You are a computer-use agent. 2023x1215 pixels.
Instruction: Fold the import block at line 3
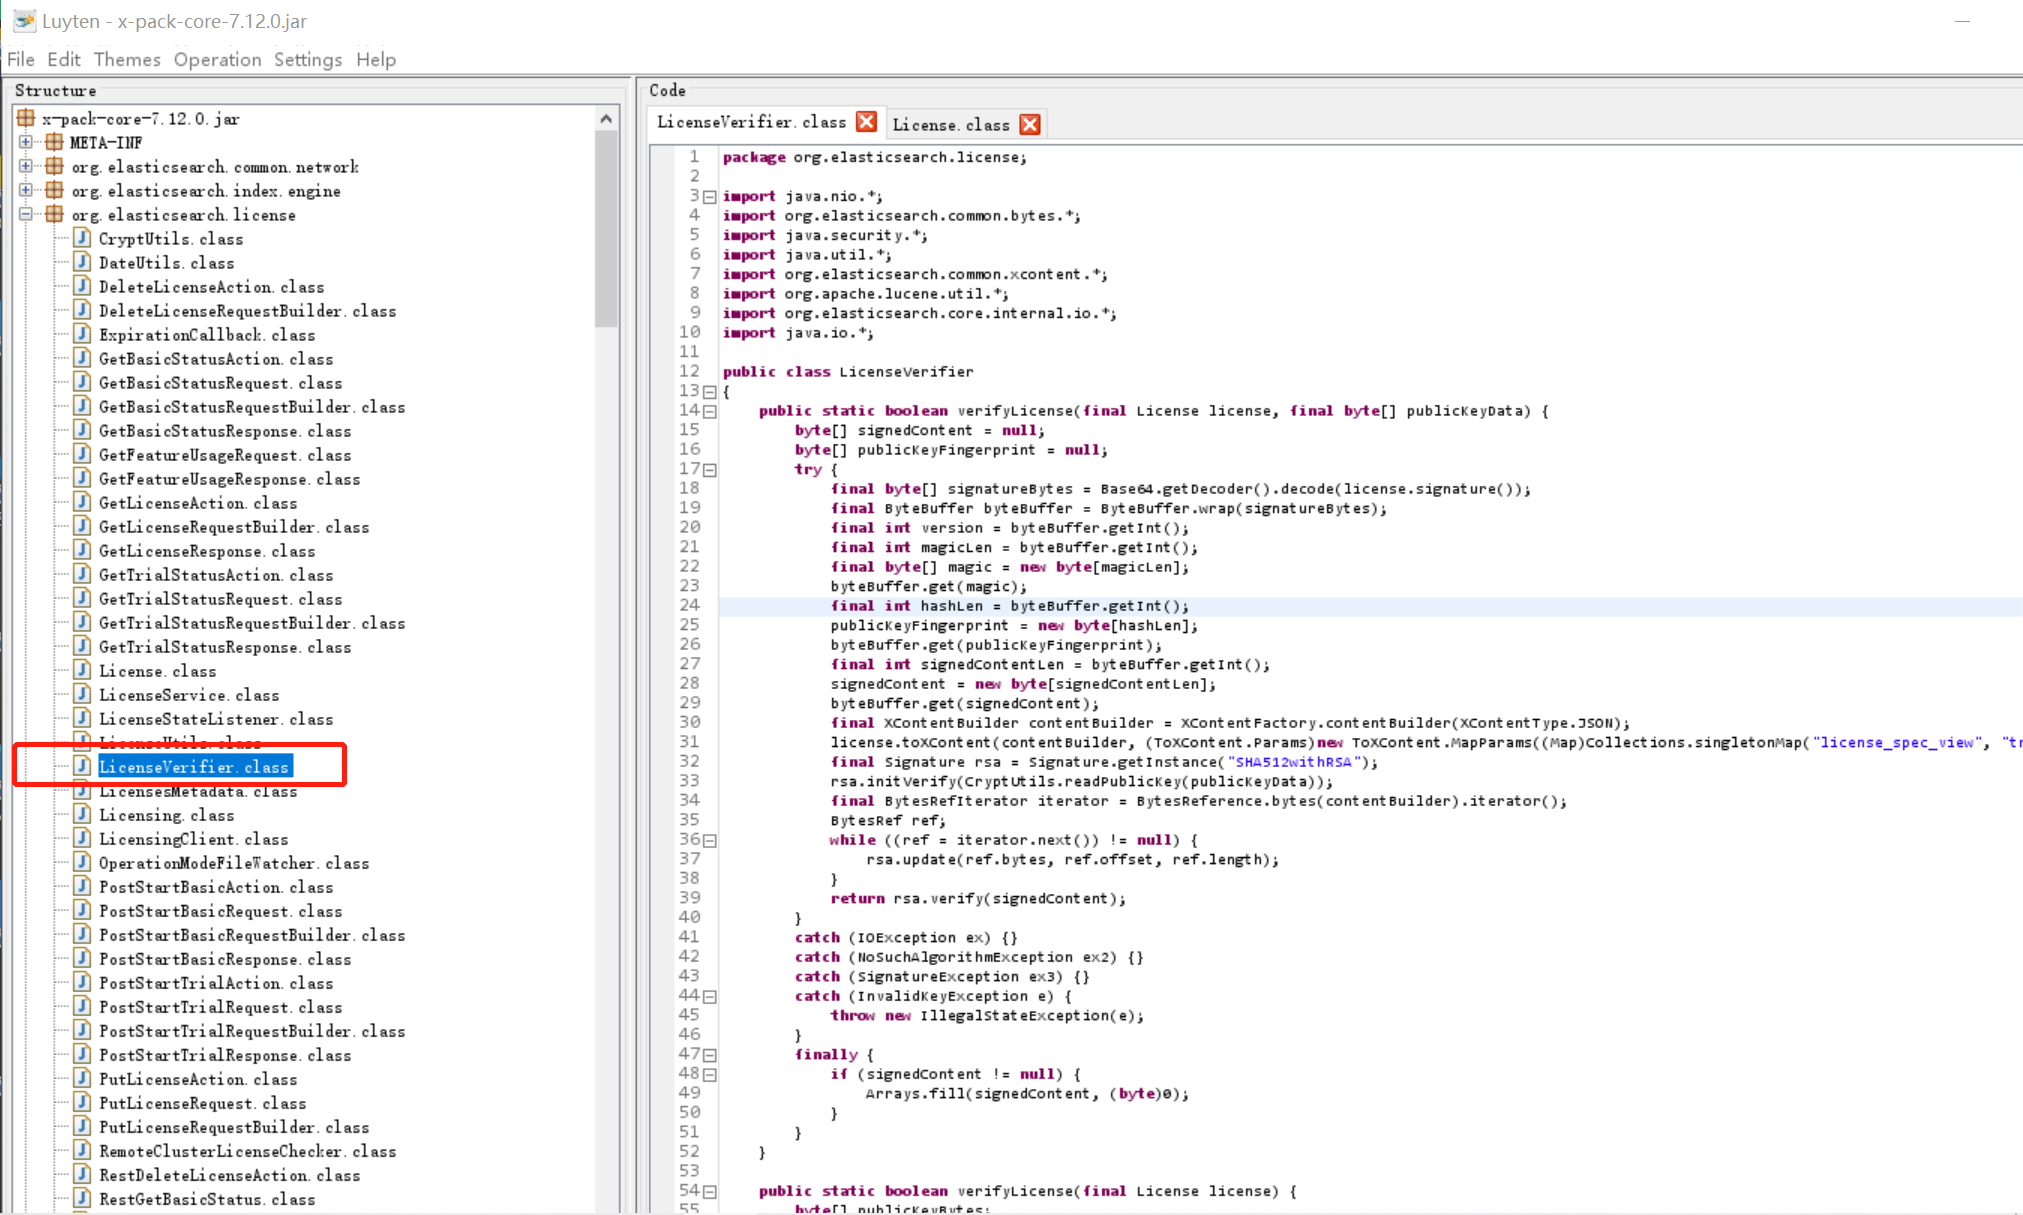click(x=710, y=197)
